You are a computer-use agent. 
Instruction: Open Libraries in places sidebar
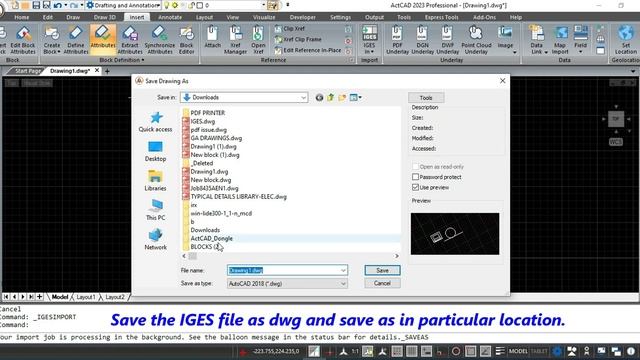156,181
